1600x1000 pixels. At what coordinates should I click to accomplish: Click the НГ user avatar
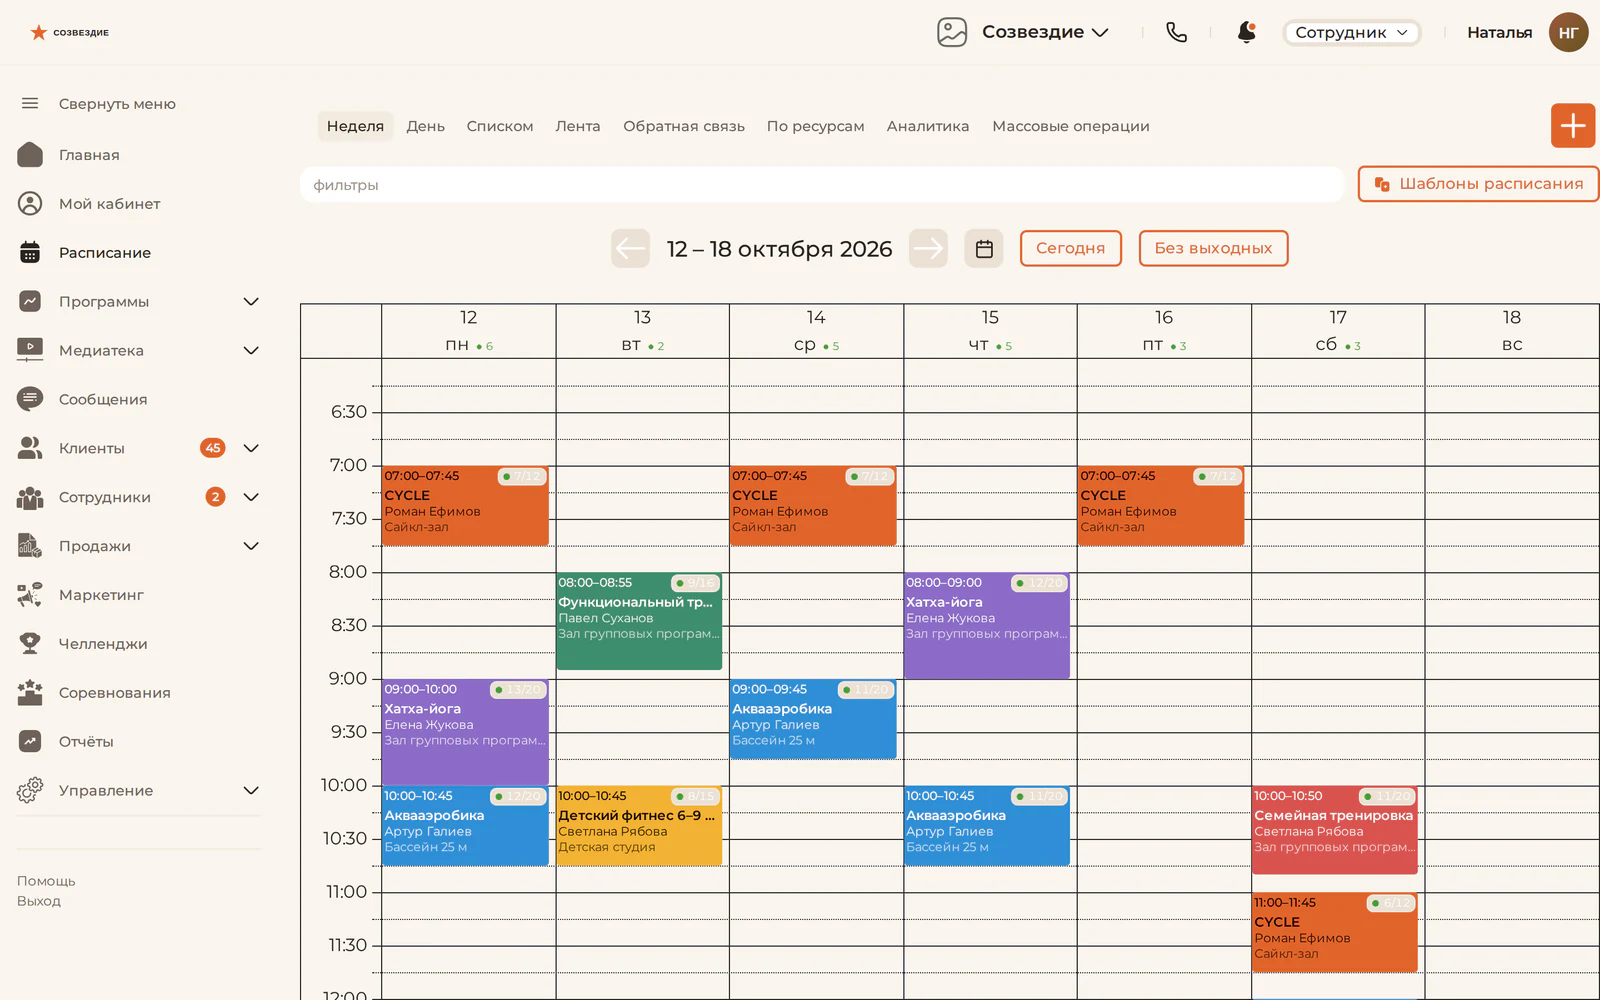[1568, 32]
